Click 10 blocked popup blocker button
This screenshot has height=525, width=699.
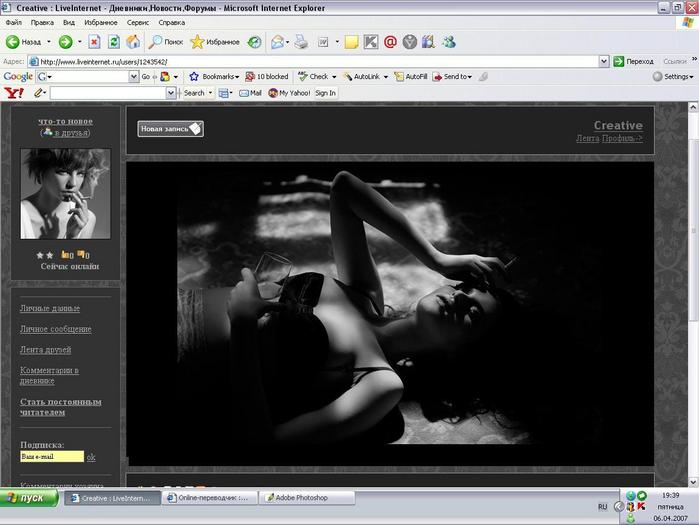(x=267, y=77)
